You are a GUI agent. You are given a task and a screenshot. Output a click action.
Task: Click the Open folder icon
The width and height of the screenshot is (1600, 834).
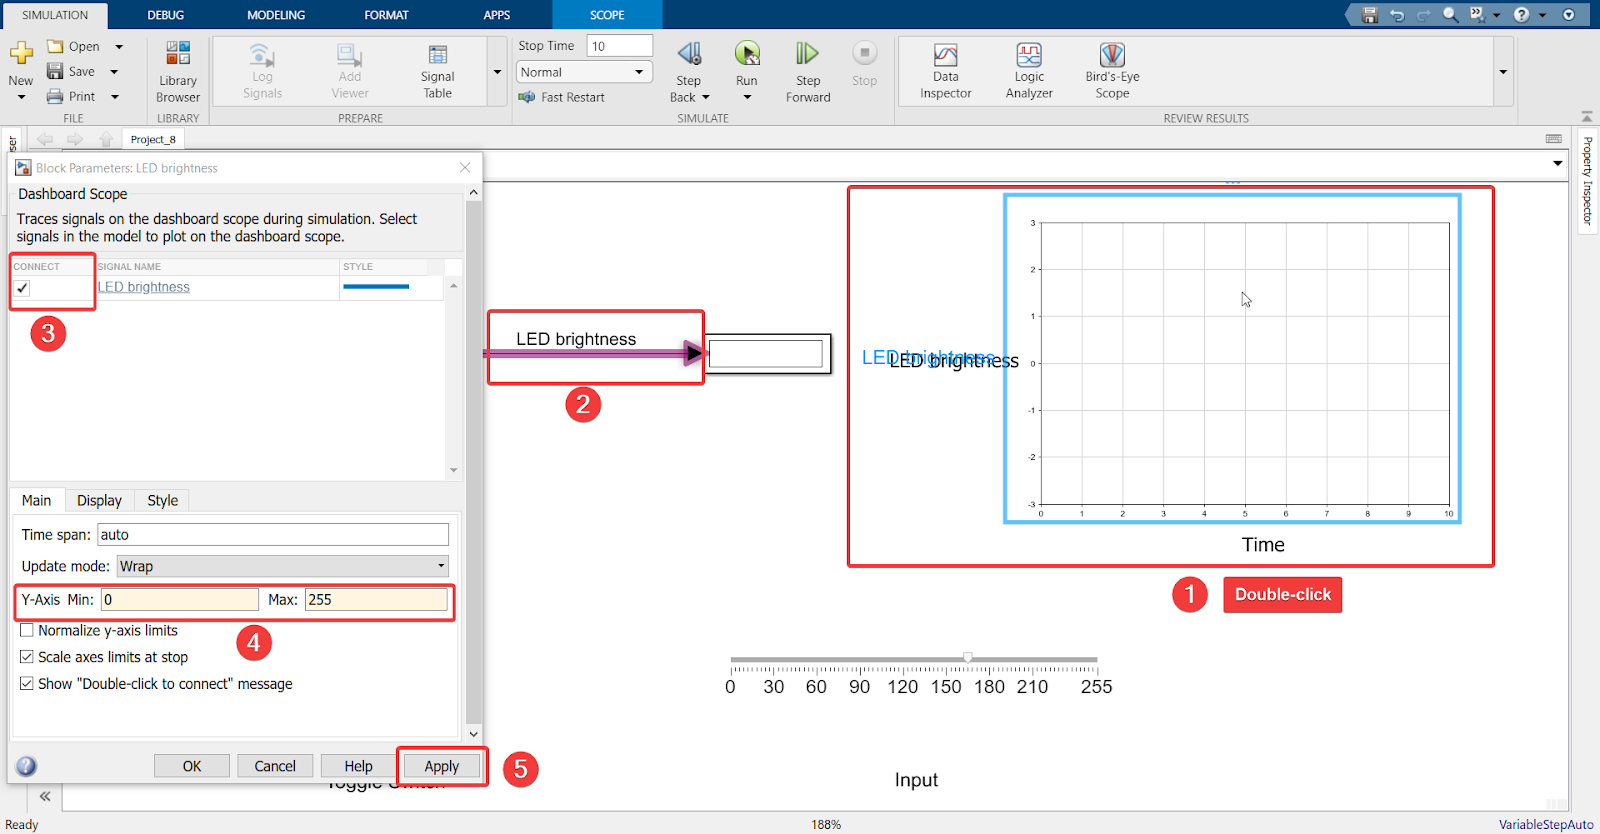tap(56, 46)
